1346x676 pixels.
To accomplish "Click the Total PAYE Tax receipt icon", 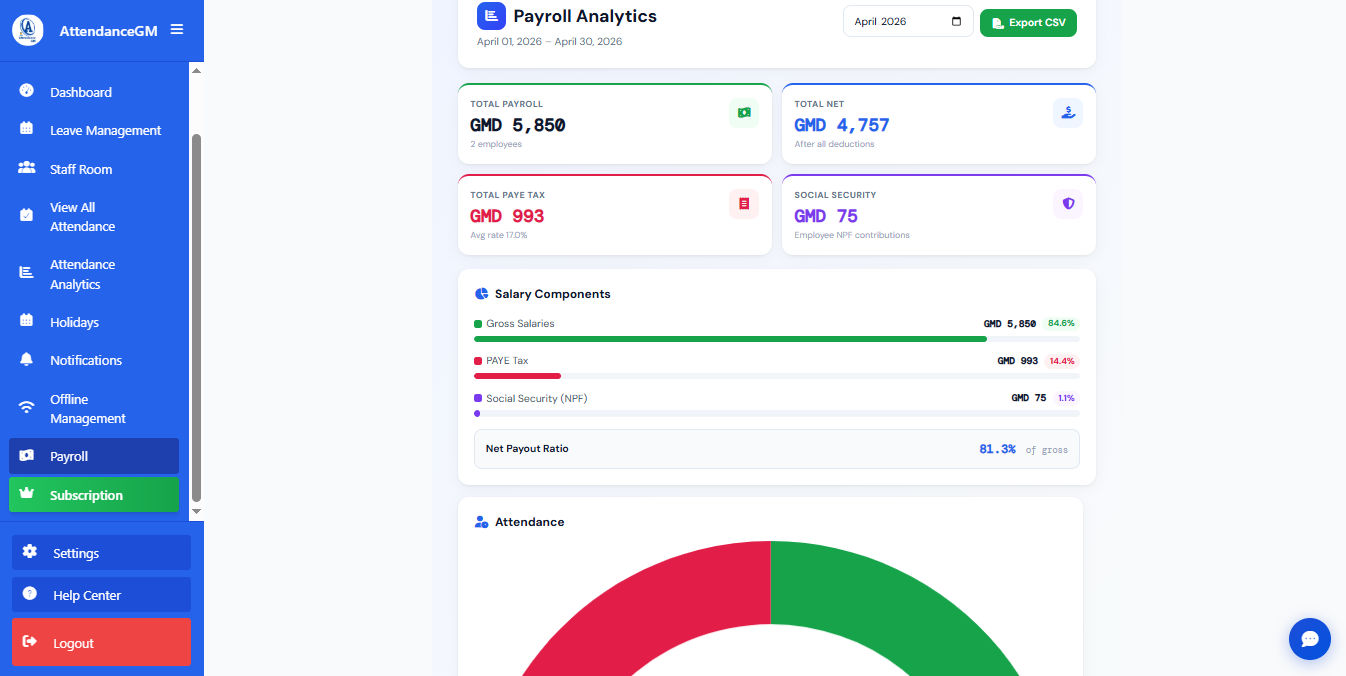I will point(744,204).
